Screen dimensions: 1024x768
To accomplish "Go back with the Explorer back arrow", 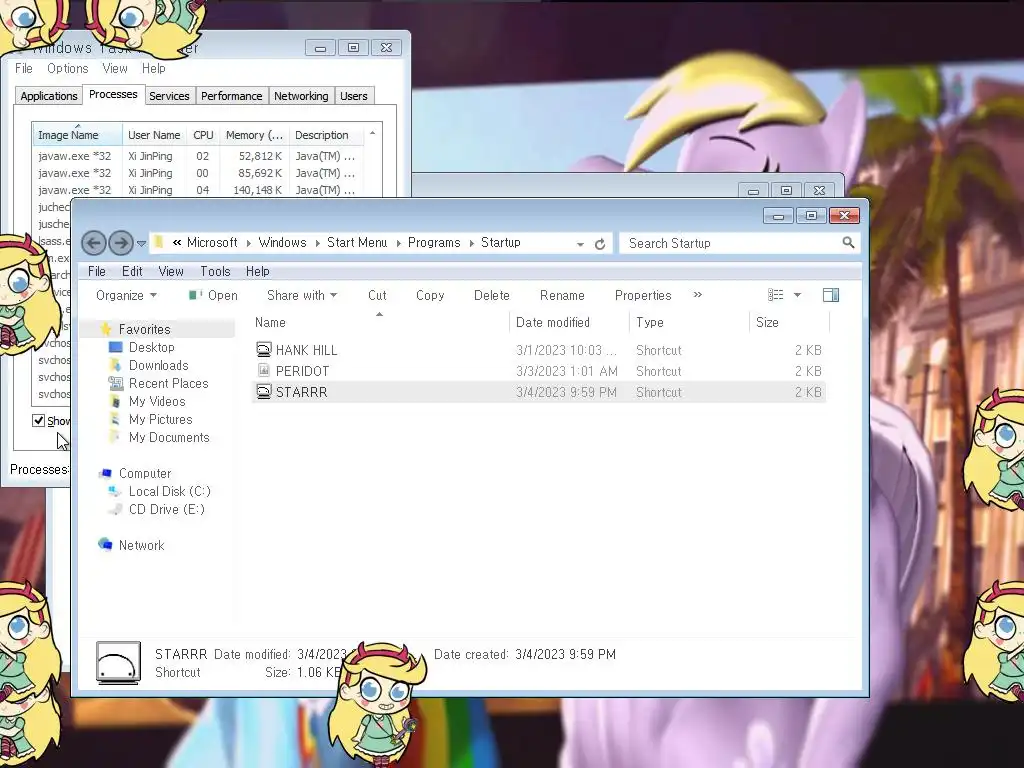I will (93, 244).
